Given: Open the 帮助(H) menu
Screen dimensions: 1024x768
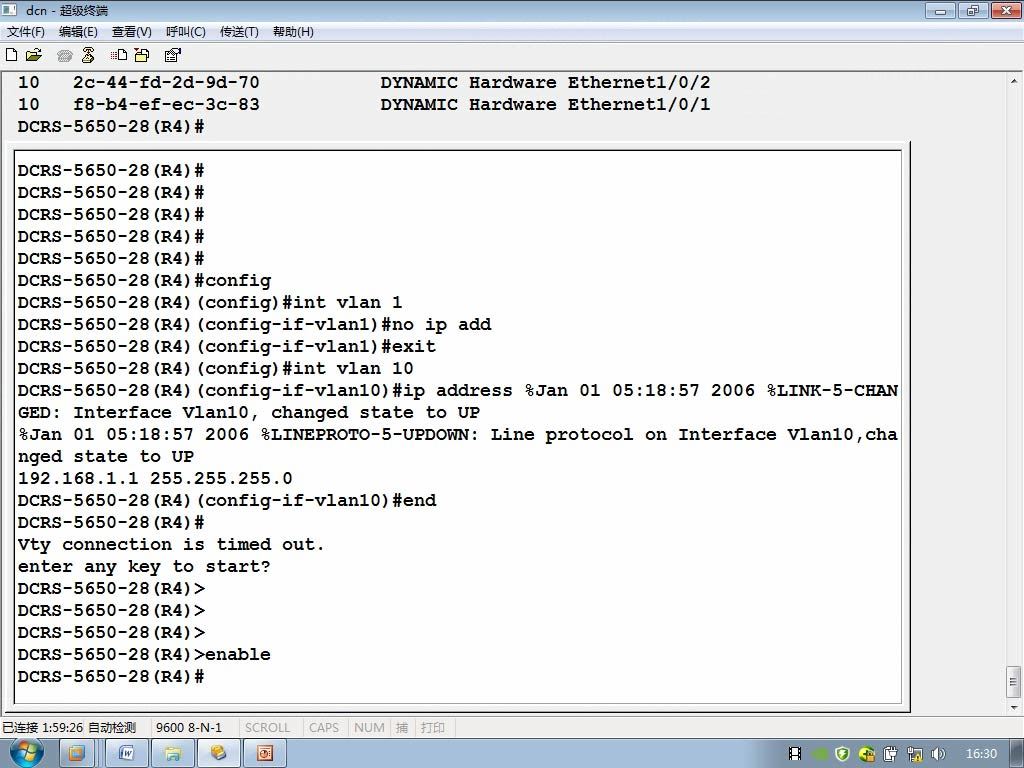Looking at the screenshot, I should [293, 31].
